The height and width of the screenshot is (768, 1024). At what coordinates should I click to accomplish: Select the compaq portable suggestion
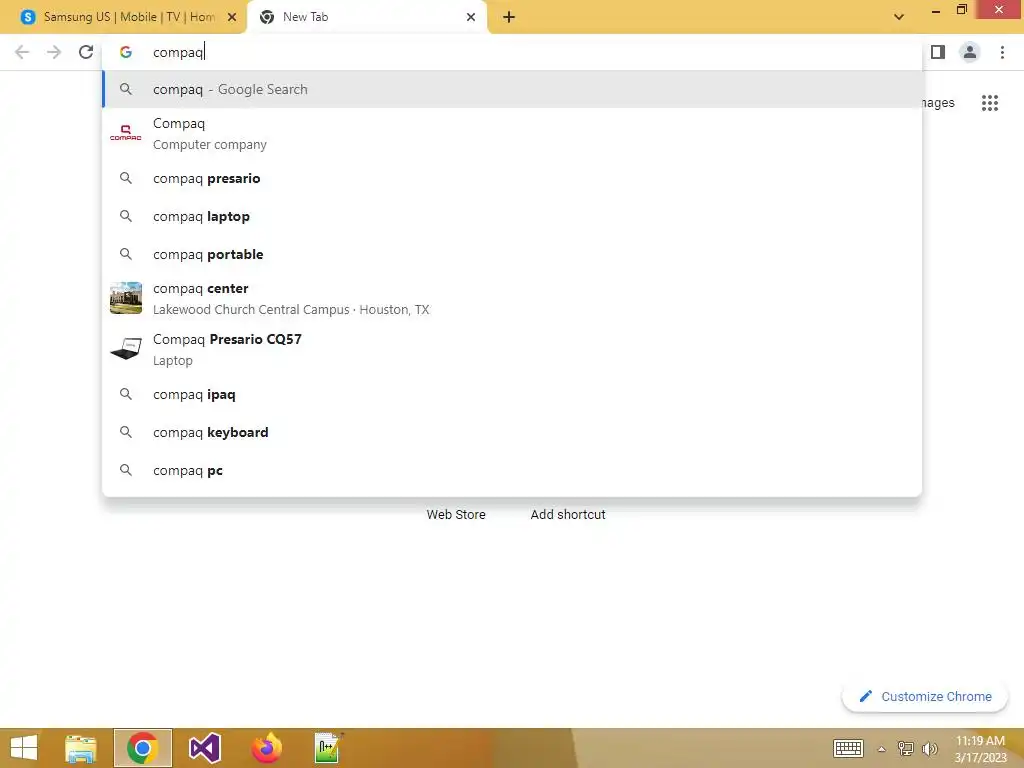512,254
